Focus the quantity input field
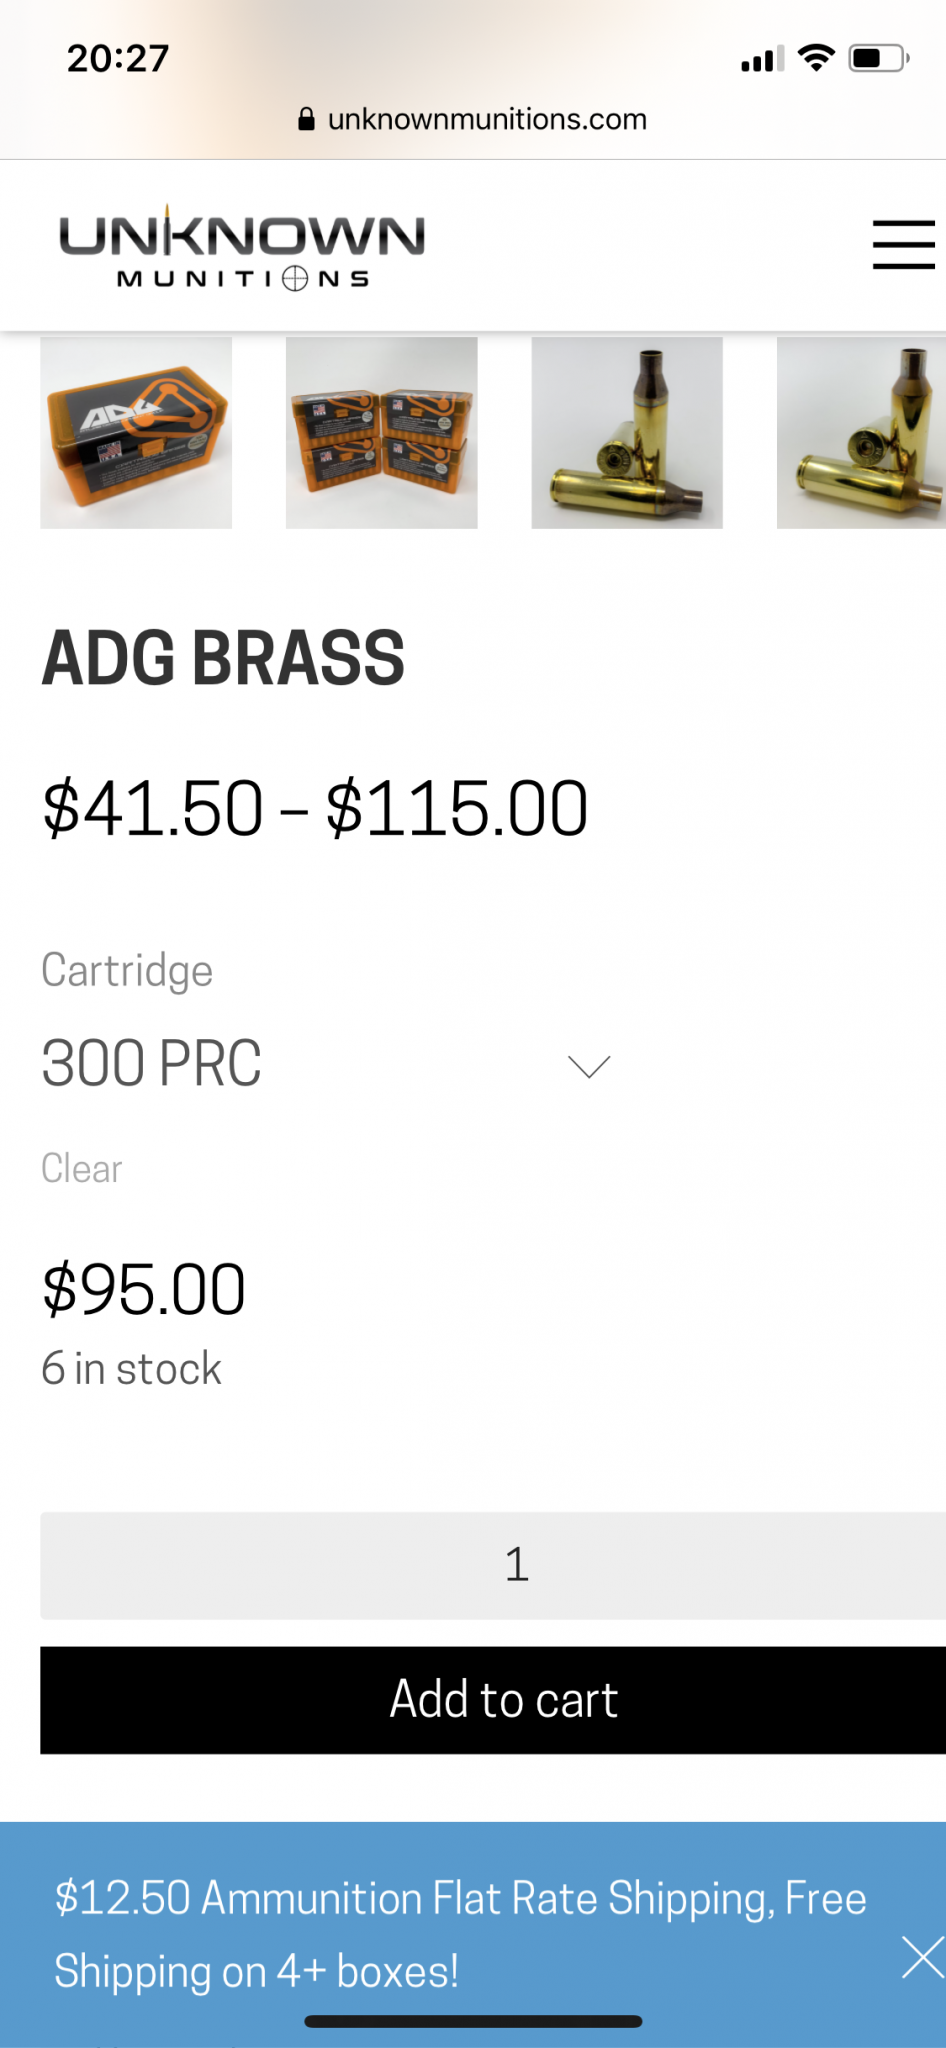 [516, 1565]
